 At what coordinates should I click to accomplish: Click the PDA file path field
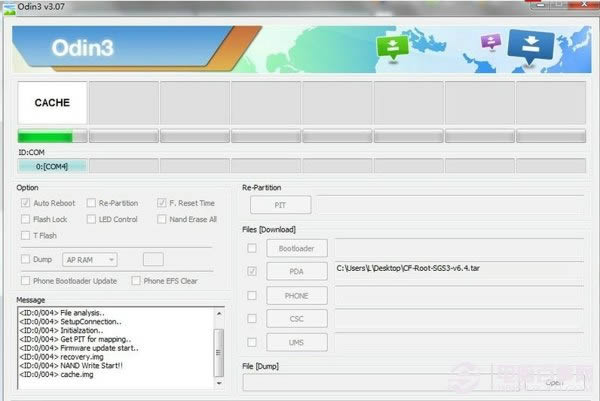click(460, 273)
